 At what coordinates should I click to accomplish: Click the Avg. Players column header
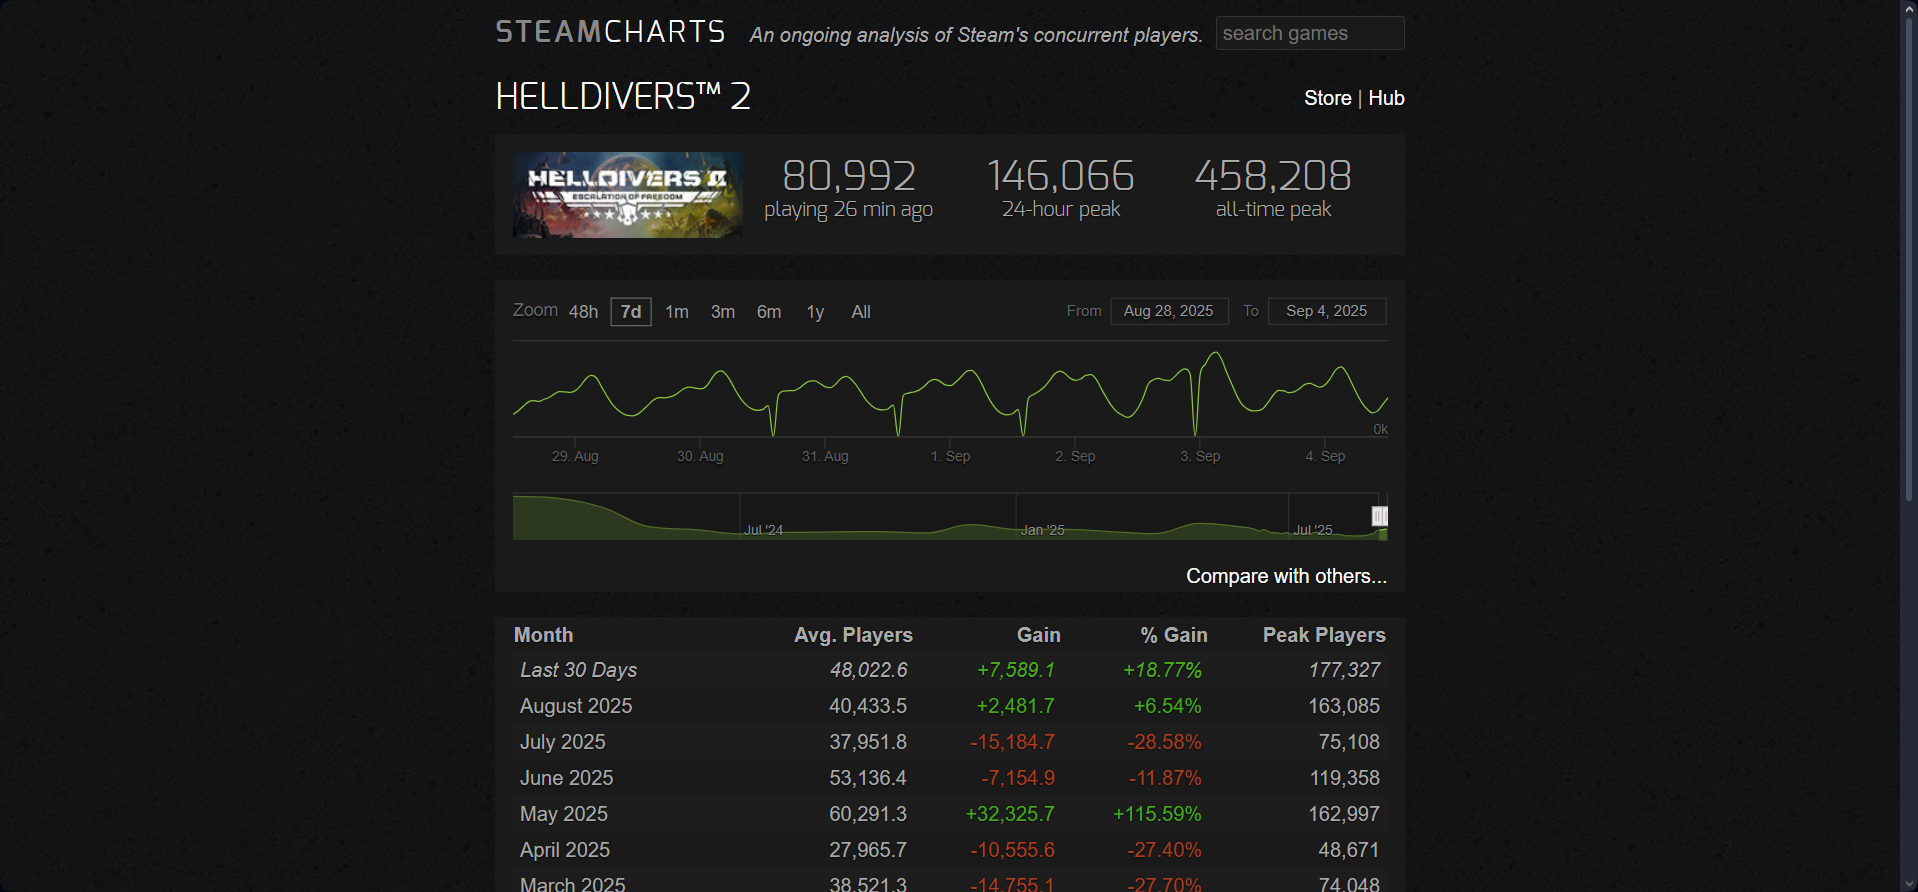pyautogui.click(x=853, y=635)
